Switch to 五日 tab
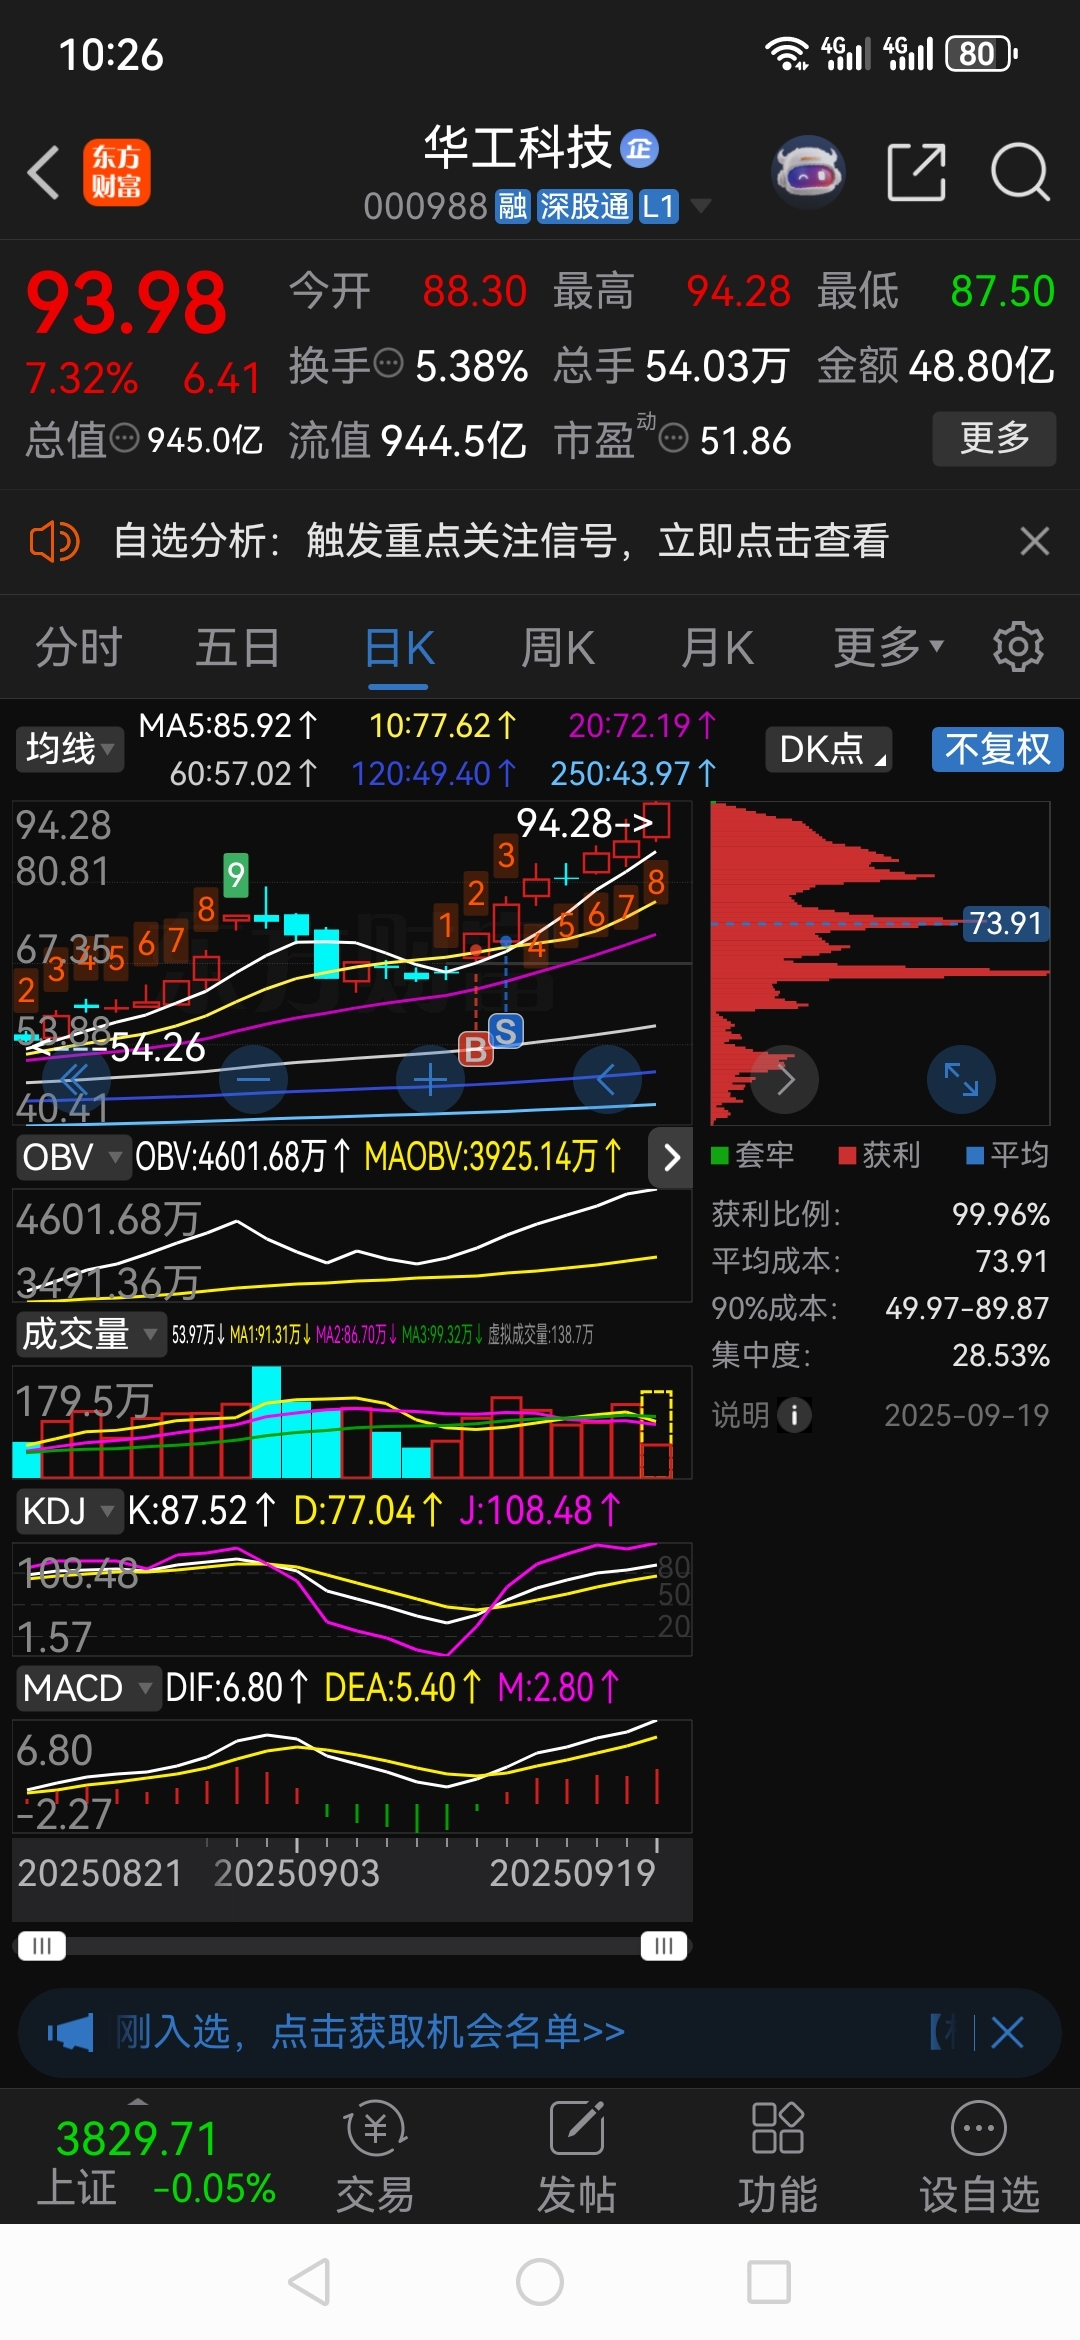Image resolution: width=1080 pixels, height=2340 pixels. (x=238, y=647)
